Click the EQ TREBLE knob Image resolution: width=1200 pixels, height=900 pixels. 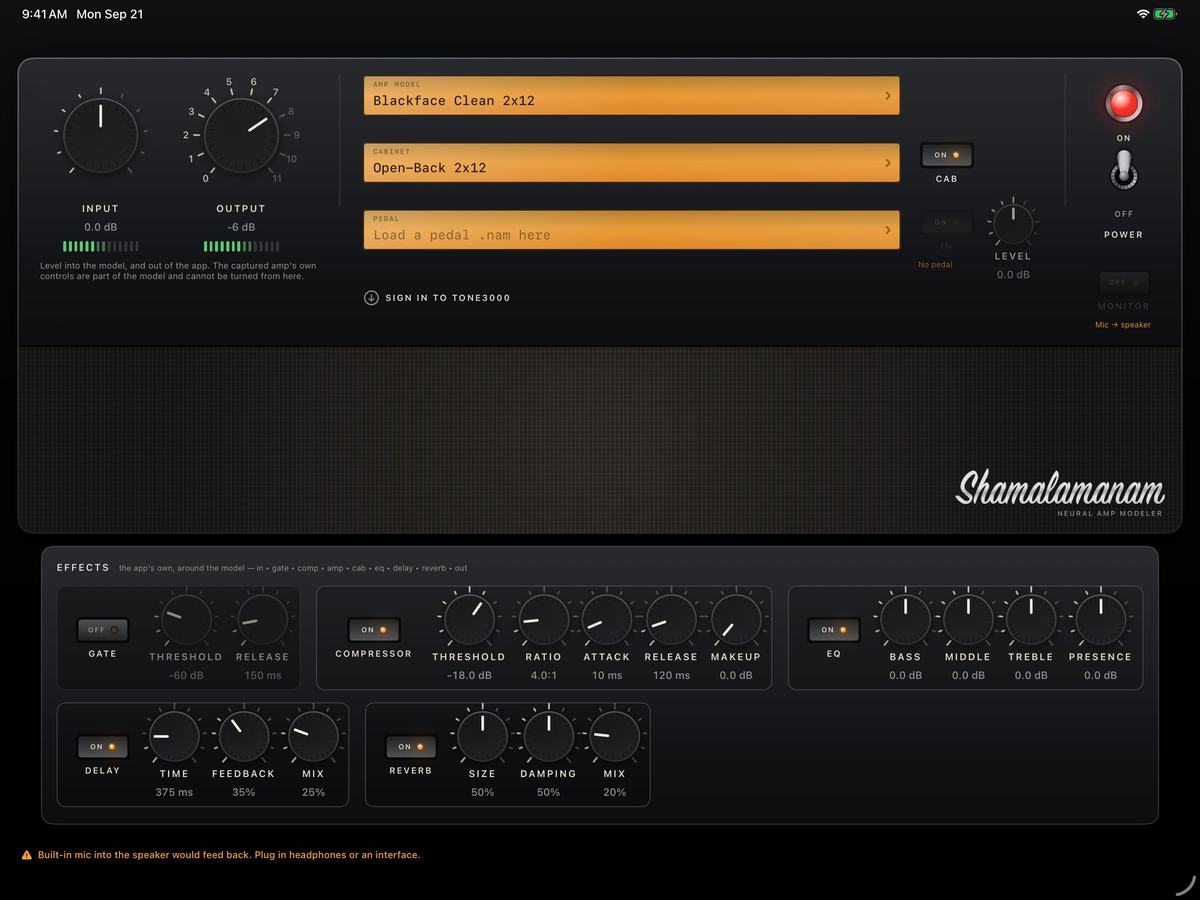click(1031, 619)
